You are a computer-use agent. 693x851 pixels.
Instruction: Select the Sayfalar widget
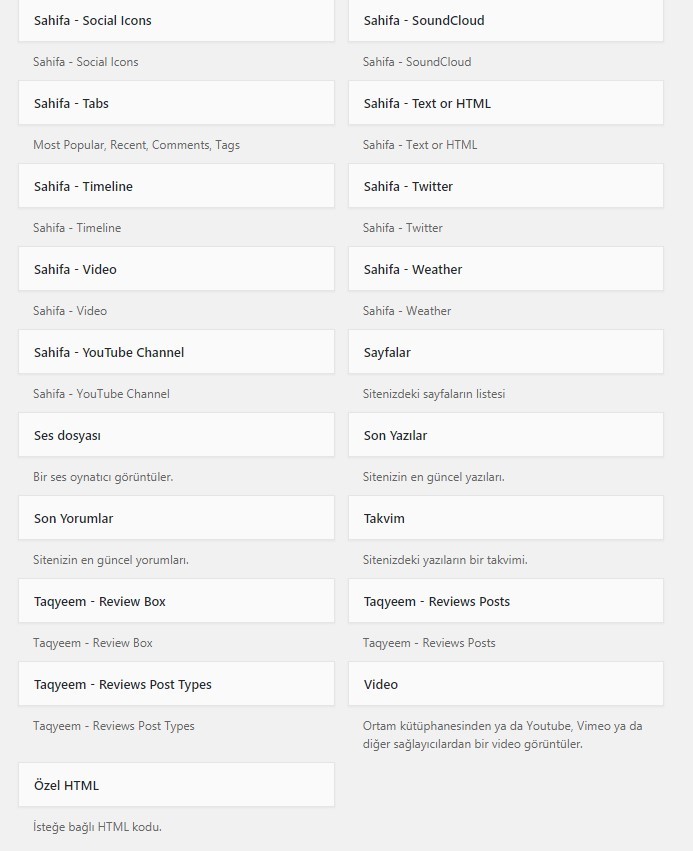506,352
